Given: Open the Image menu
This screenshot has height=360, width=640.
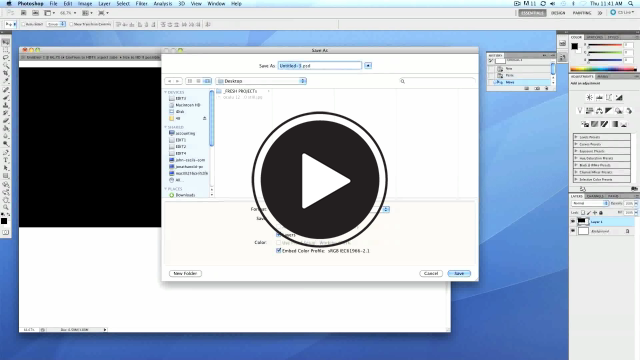Looking at the screenshot, I should click(85, 4).
